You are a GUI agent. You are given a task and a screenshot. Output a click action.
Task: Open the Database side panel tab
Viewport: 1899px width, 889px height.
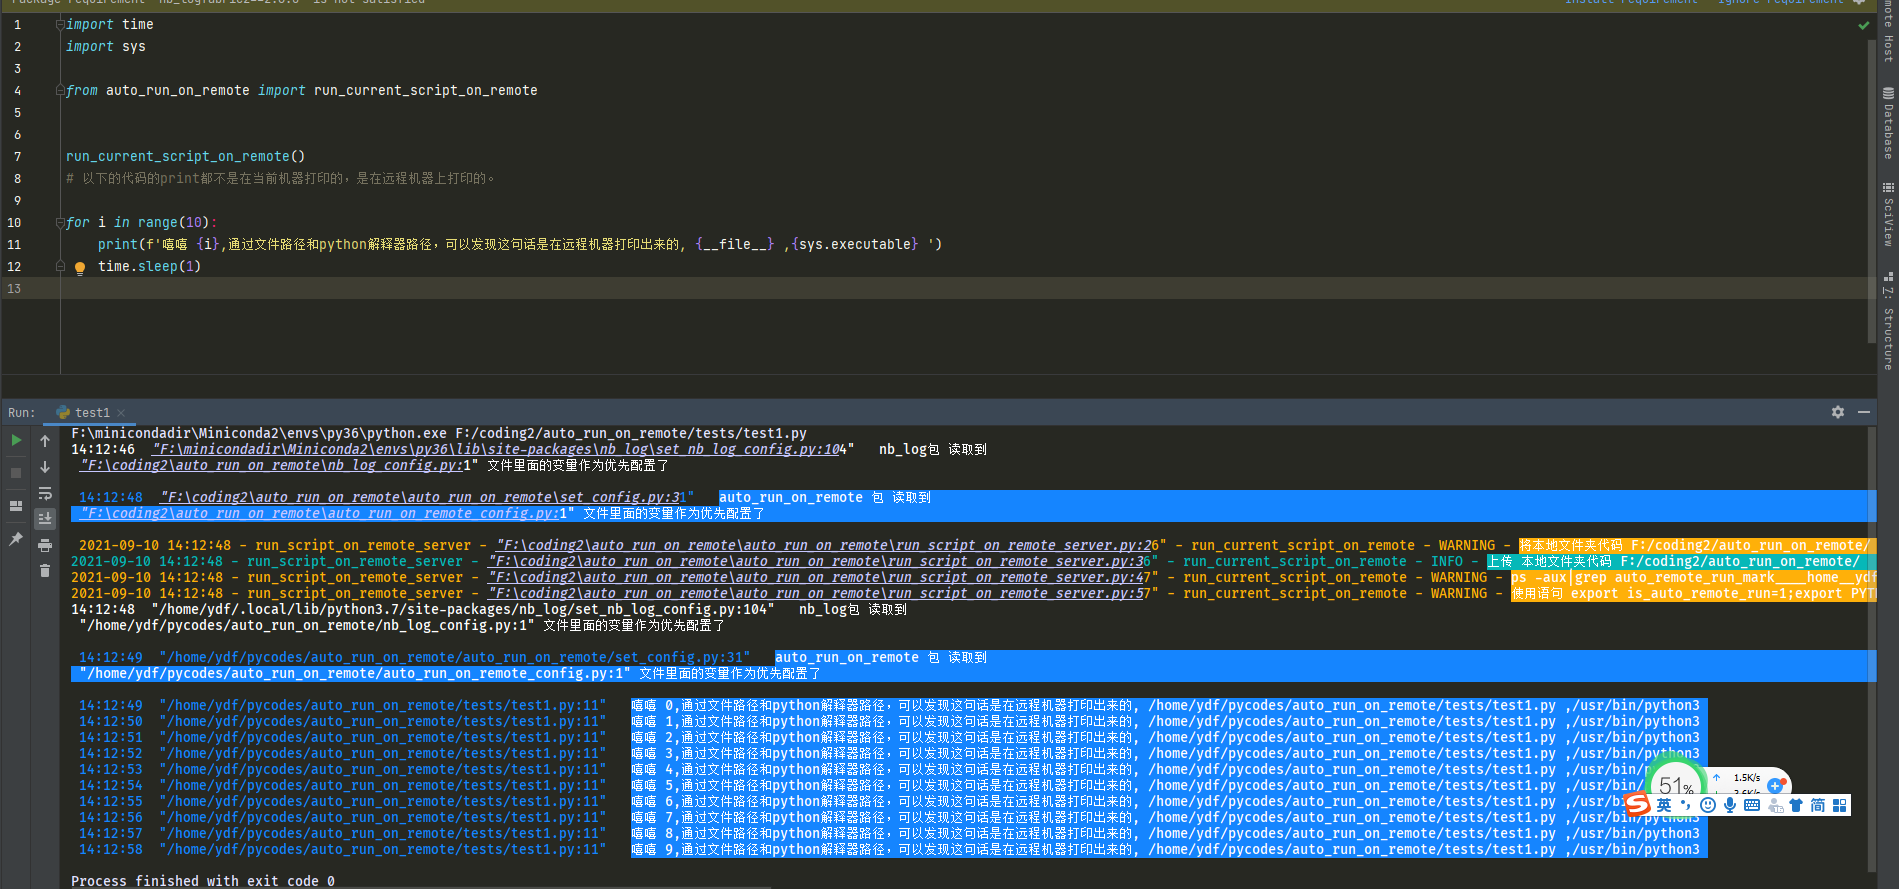pyautogui.click(x=1888, y=124)
